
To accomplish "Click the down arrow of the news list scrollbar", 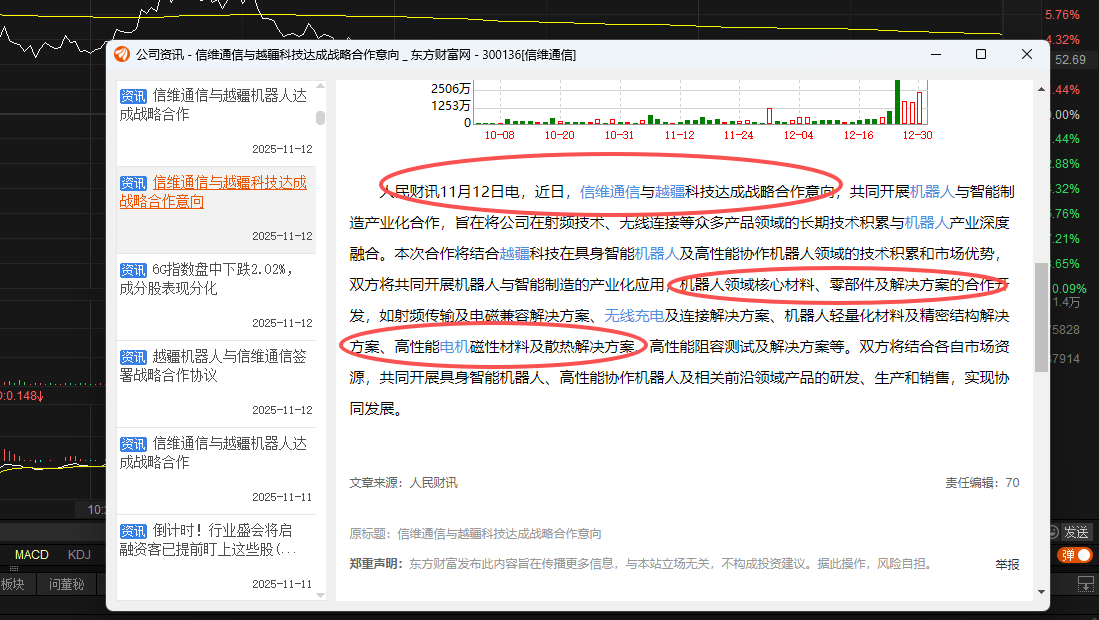I will click(321, 595).
